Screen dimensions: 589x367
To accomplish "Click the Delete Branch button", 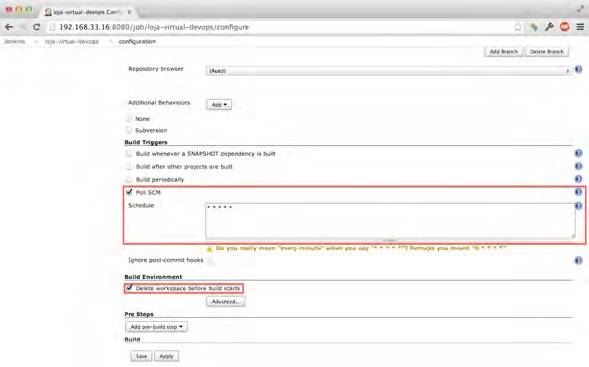I will tap(547, 51).
